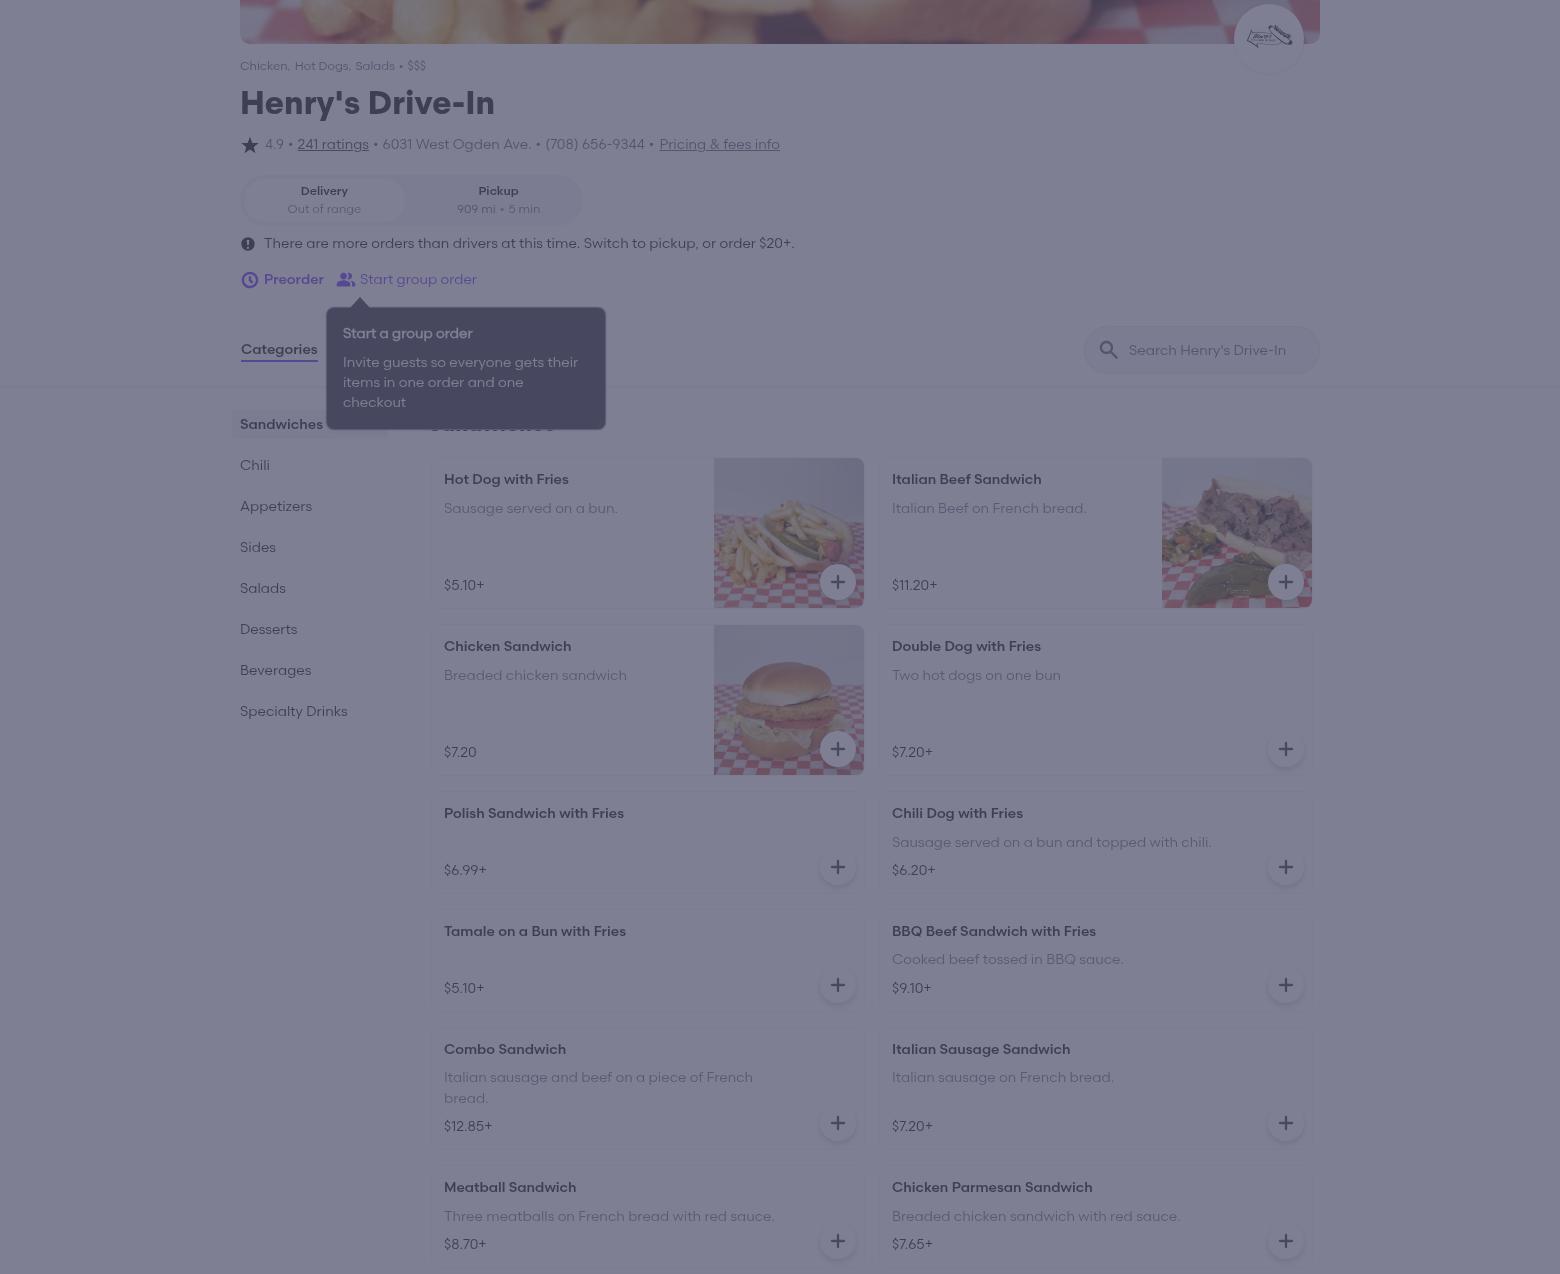The width and height of the screenshot is (1560, 1274).
Task: Click the Chicken Sandwich title
Action: tap(508, 646)
